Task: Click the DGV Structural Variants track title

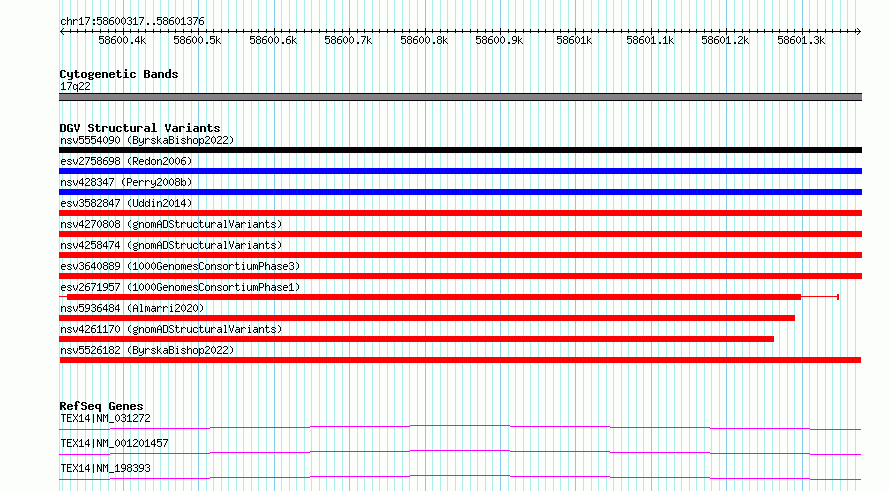Action: pos(140,128)
